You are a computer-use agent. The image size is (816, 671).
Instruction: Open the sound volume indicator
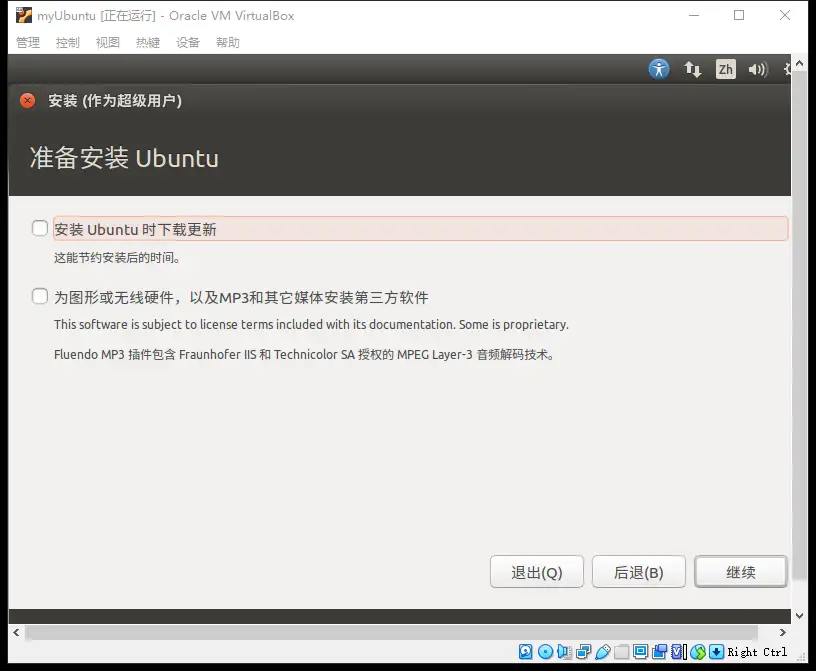(757, 69)
